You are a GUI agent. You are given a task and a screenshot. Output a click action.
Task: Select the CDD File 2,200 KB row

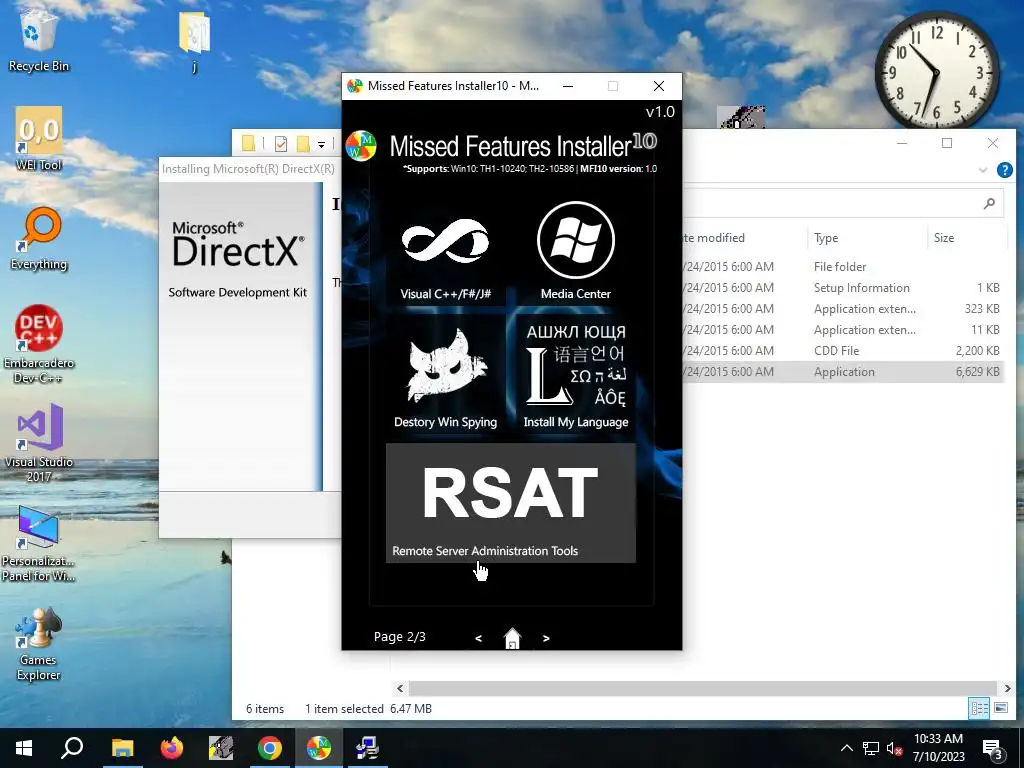click(x=843, y=350)
